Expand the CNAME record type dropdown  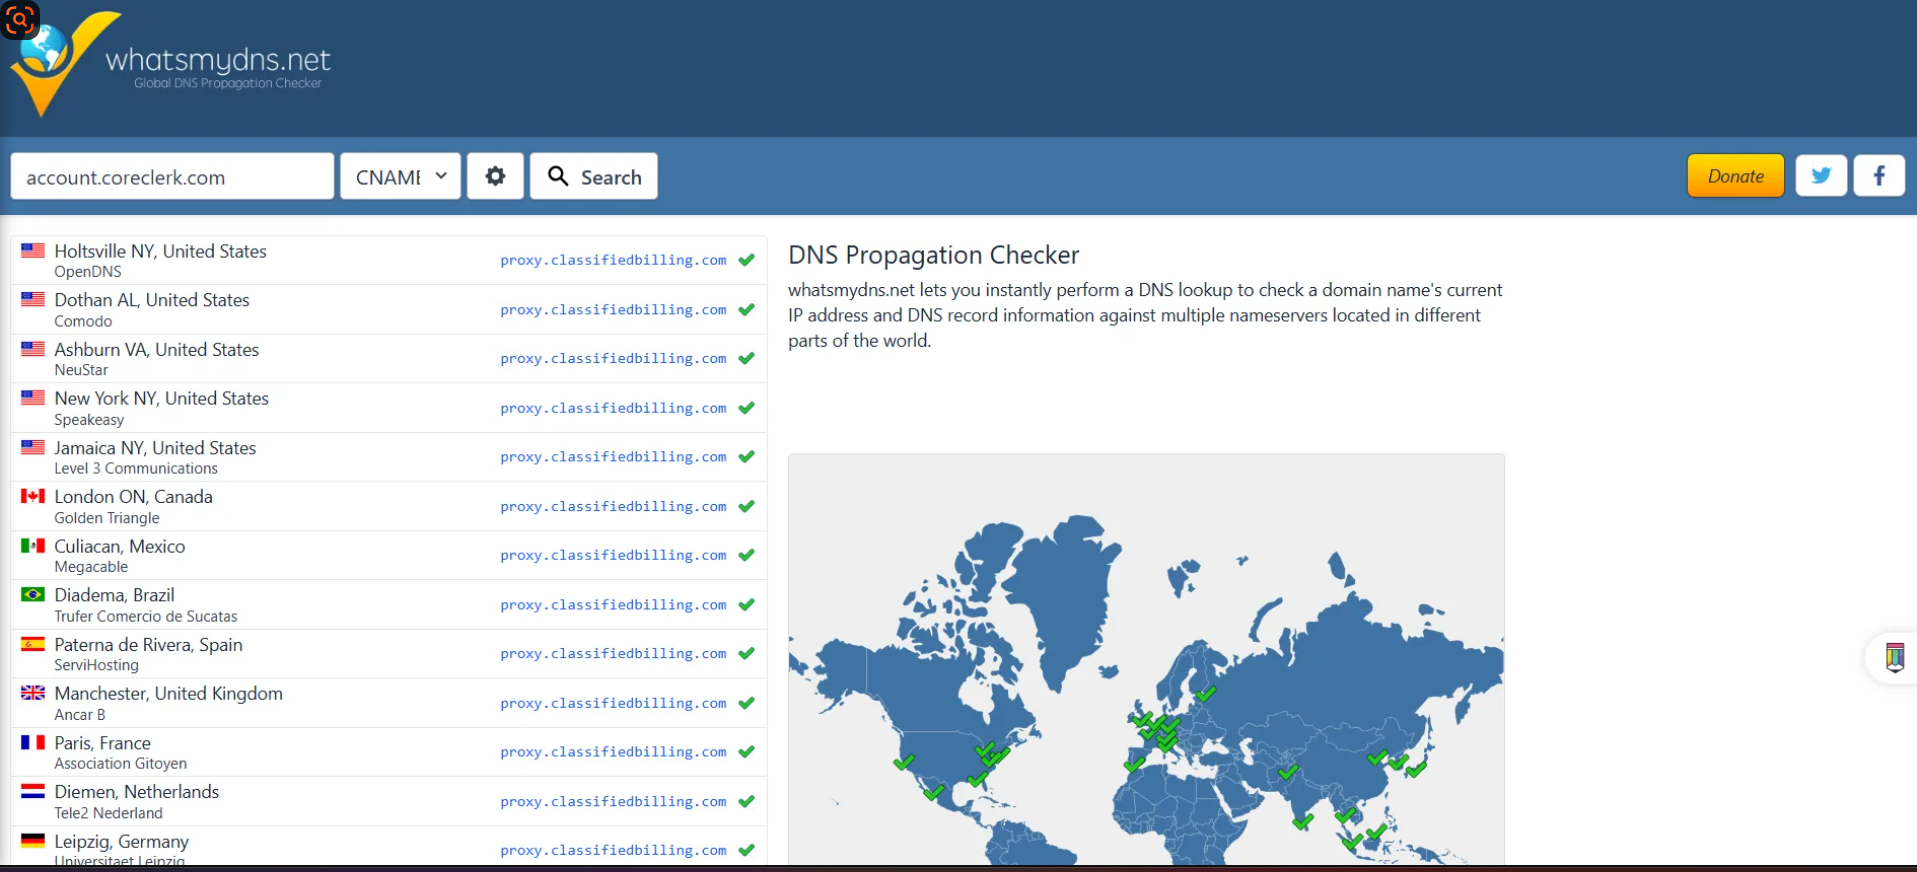pyautogui.click(x=400, y=176)
